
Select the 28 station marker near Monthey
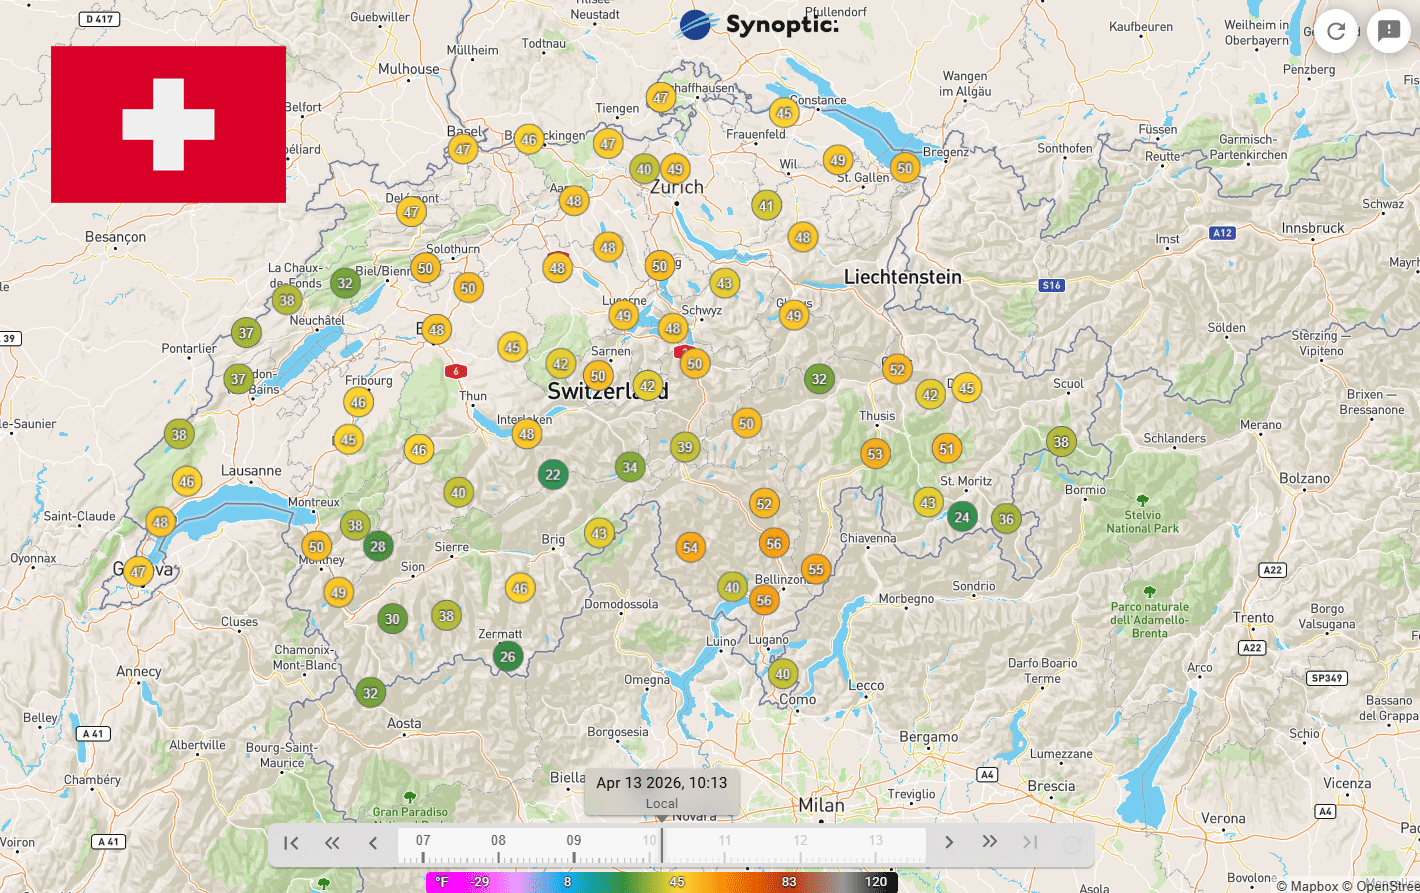pyautogui.click(x=378, y=546)
